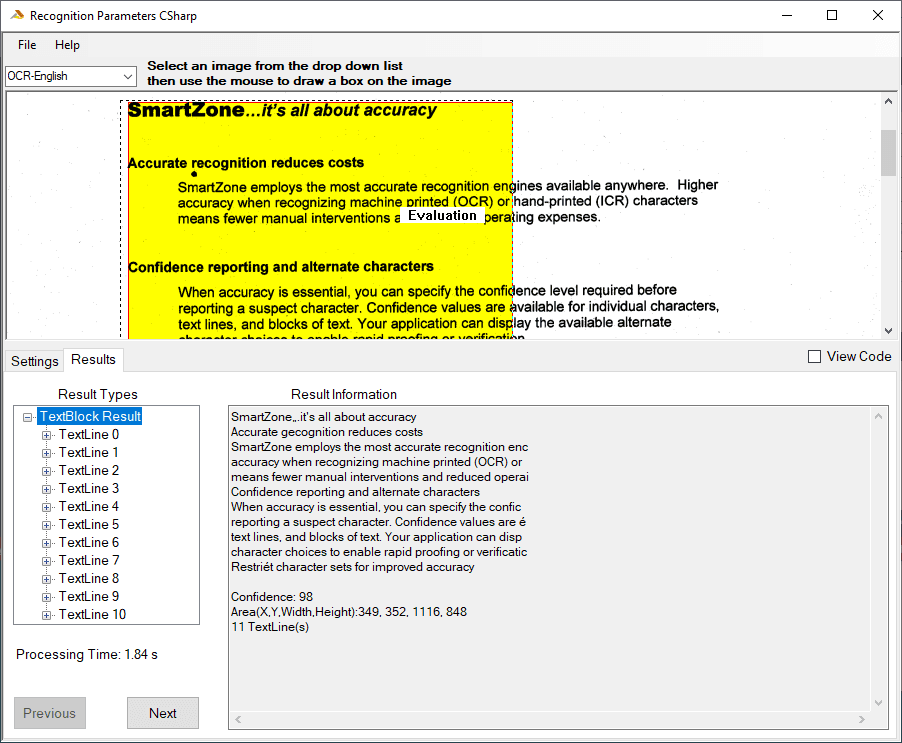902x743 pixels.
Task: Open the OCR-English image dropdown
Action: click(71, 76)
